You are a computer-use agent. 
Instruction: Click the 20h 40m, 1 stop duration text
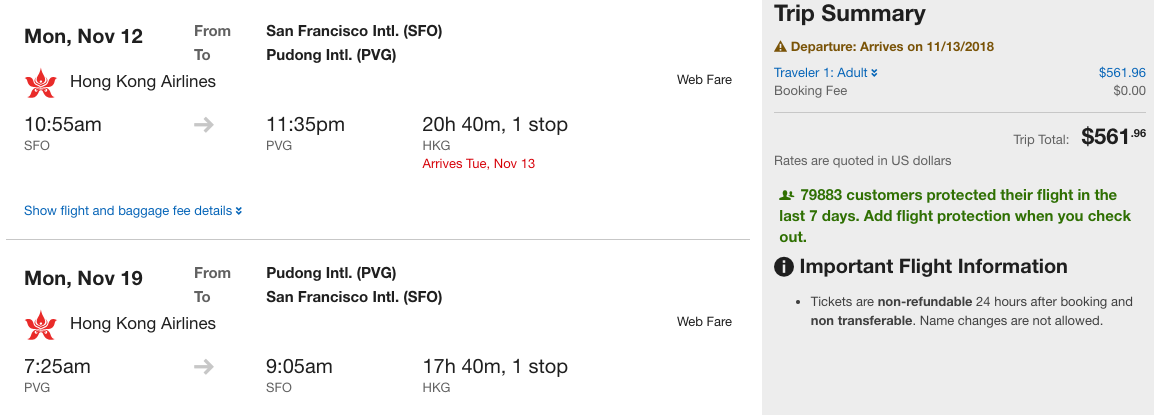[x=495, y=125]
